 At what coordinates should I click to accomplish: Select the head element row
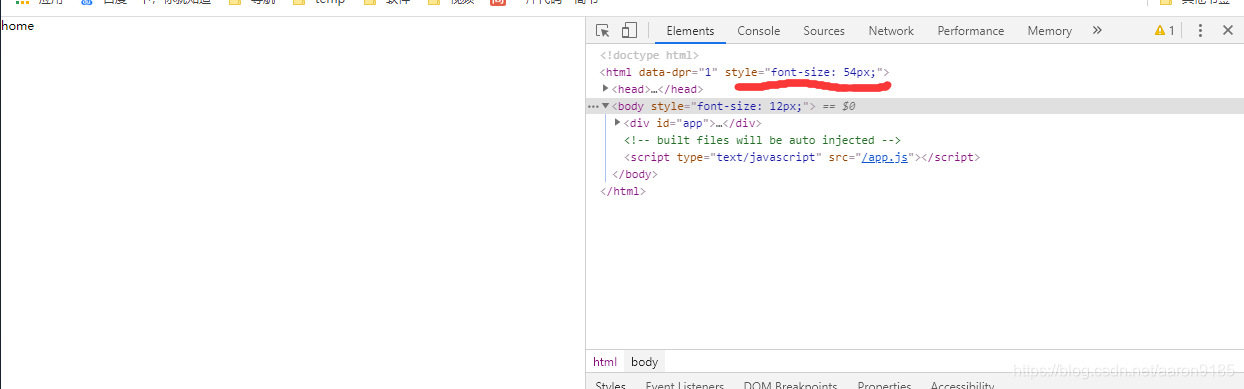657,89
